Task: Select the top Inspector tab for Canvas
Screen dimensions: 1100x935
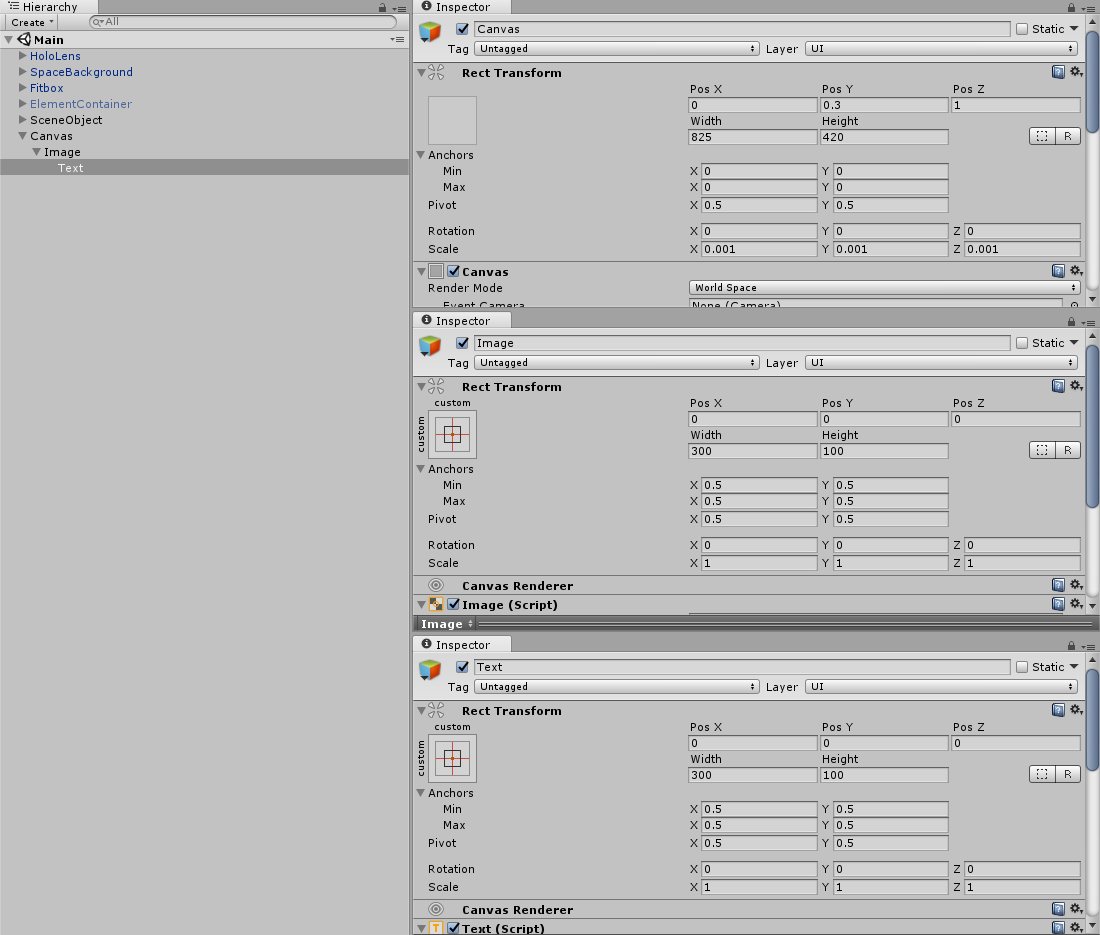Action: point(462,7)
